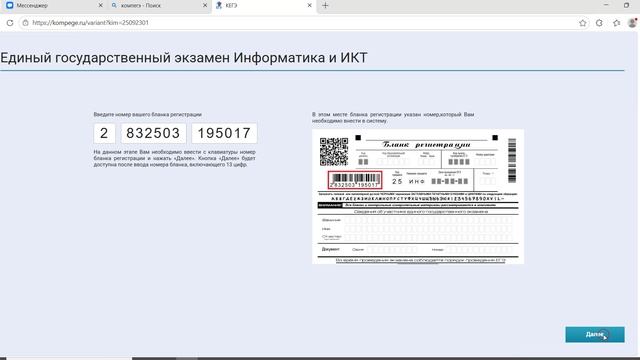Image resolution: width=640 pixels, height=360 pixels.
Task: Click the label Введите номер вашего бланка регистрации
Action: tap(147, 115)
